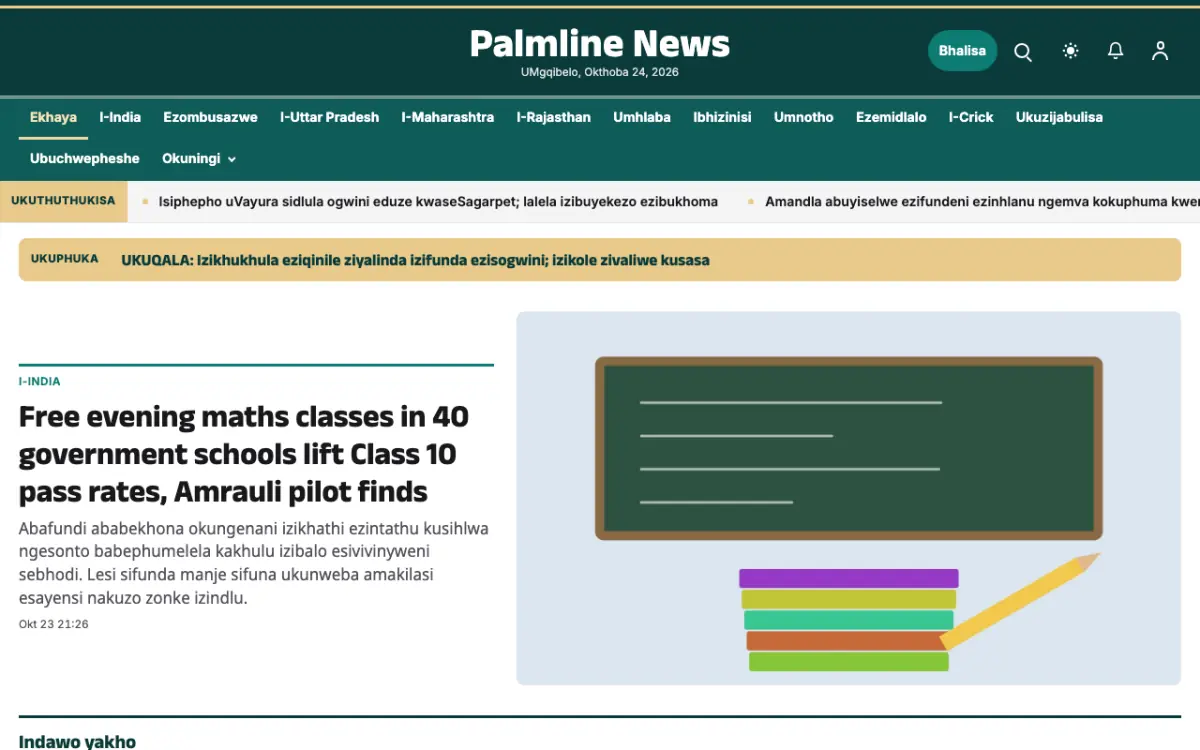Open ticker story about Amandla abuyiselwe
Screen dimensions: 1200x750
[982, 201]
